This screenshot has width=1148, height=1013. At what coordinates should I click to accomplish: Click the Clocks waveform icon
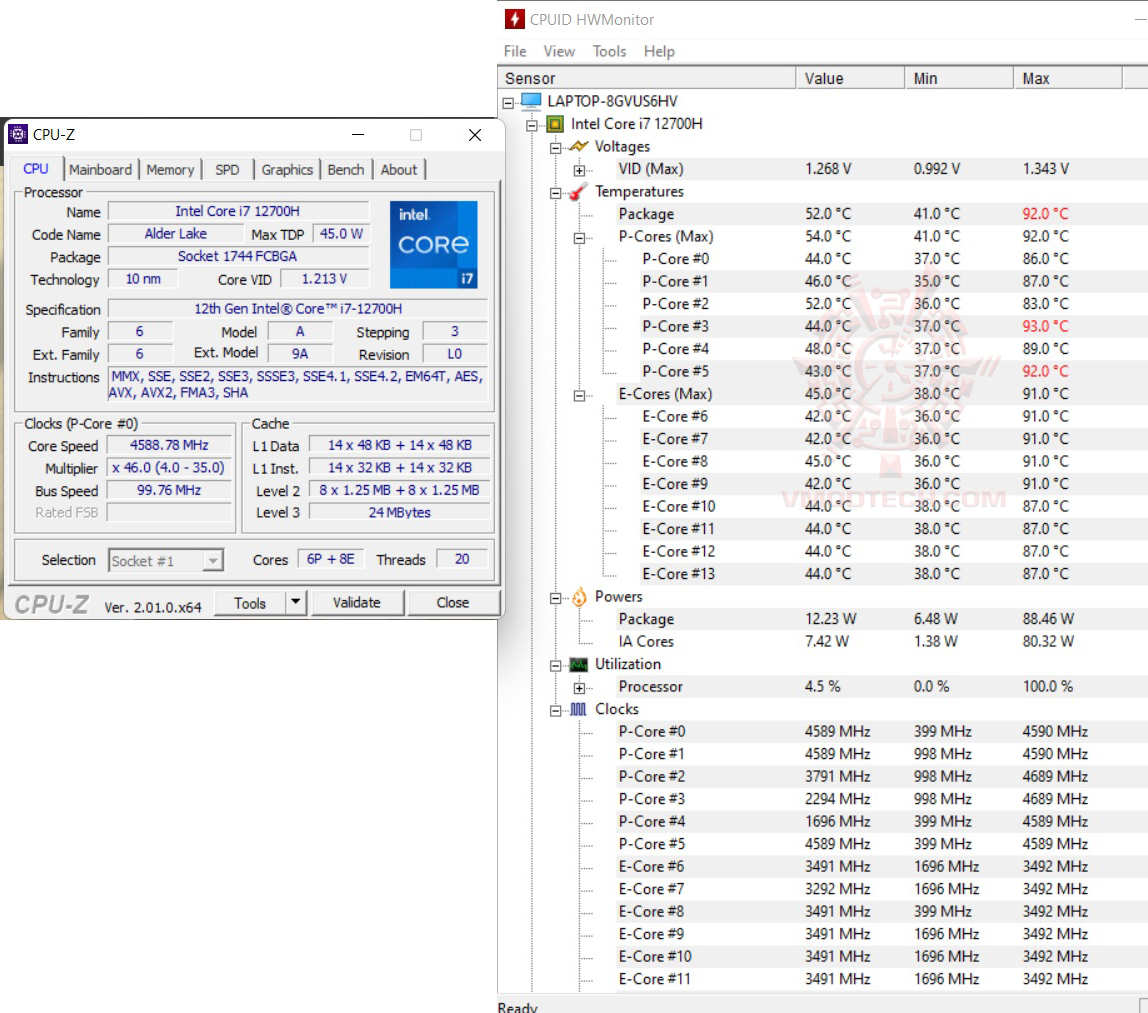578,709
